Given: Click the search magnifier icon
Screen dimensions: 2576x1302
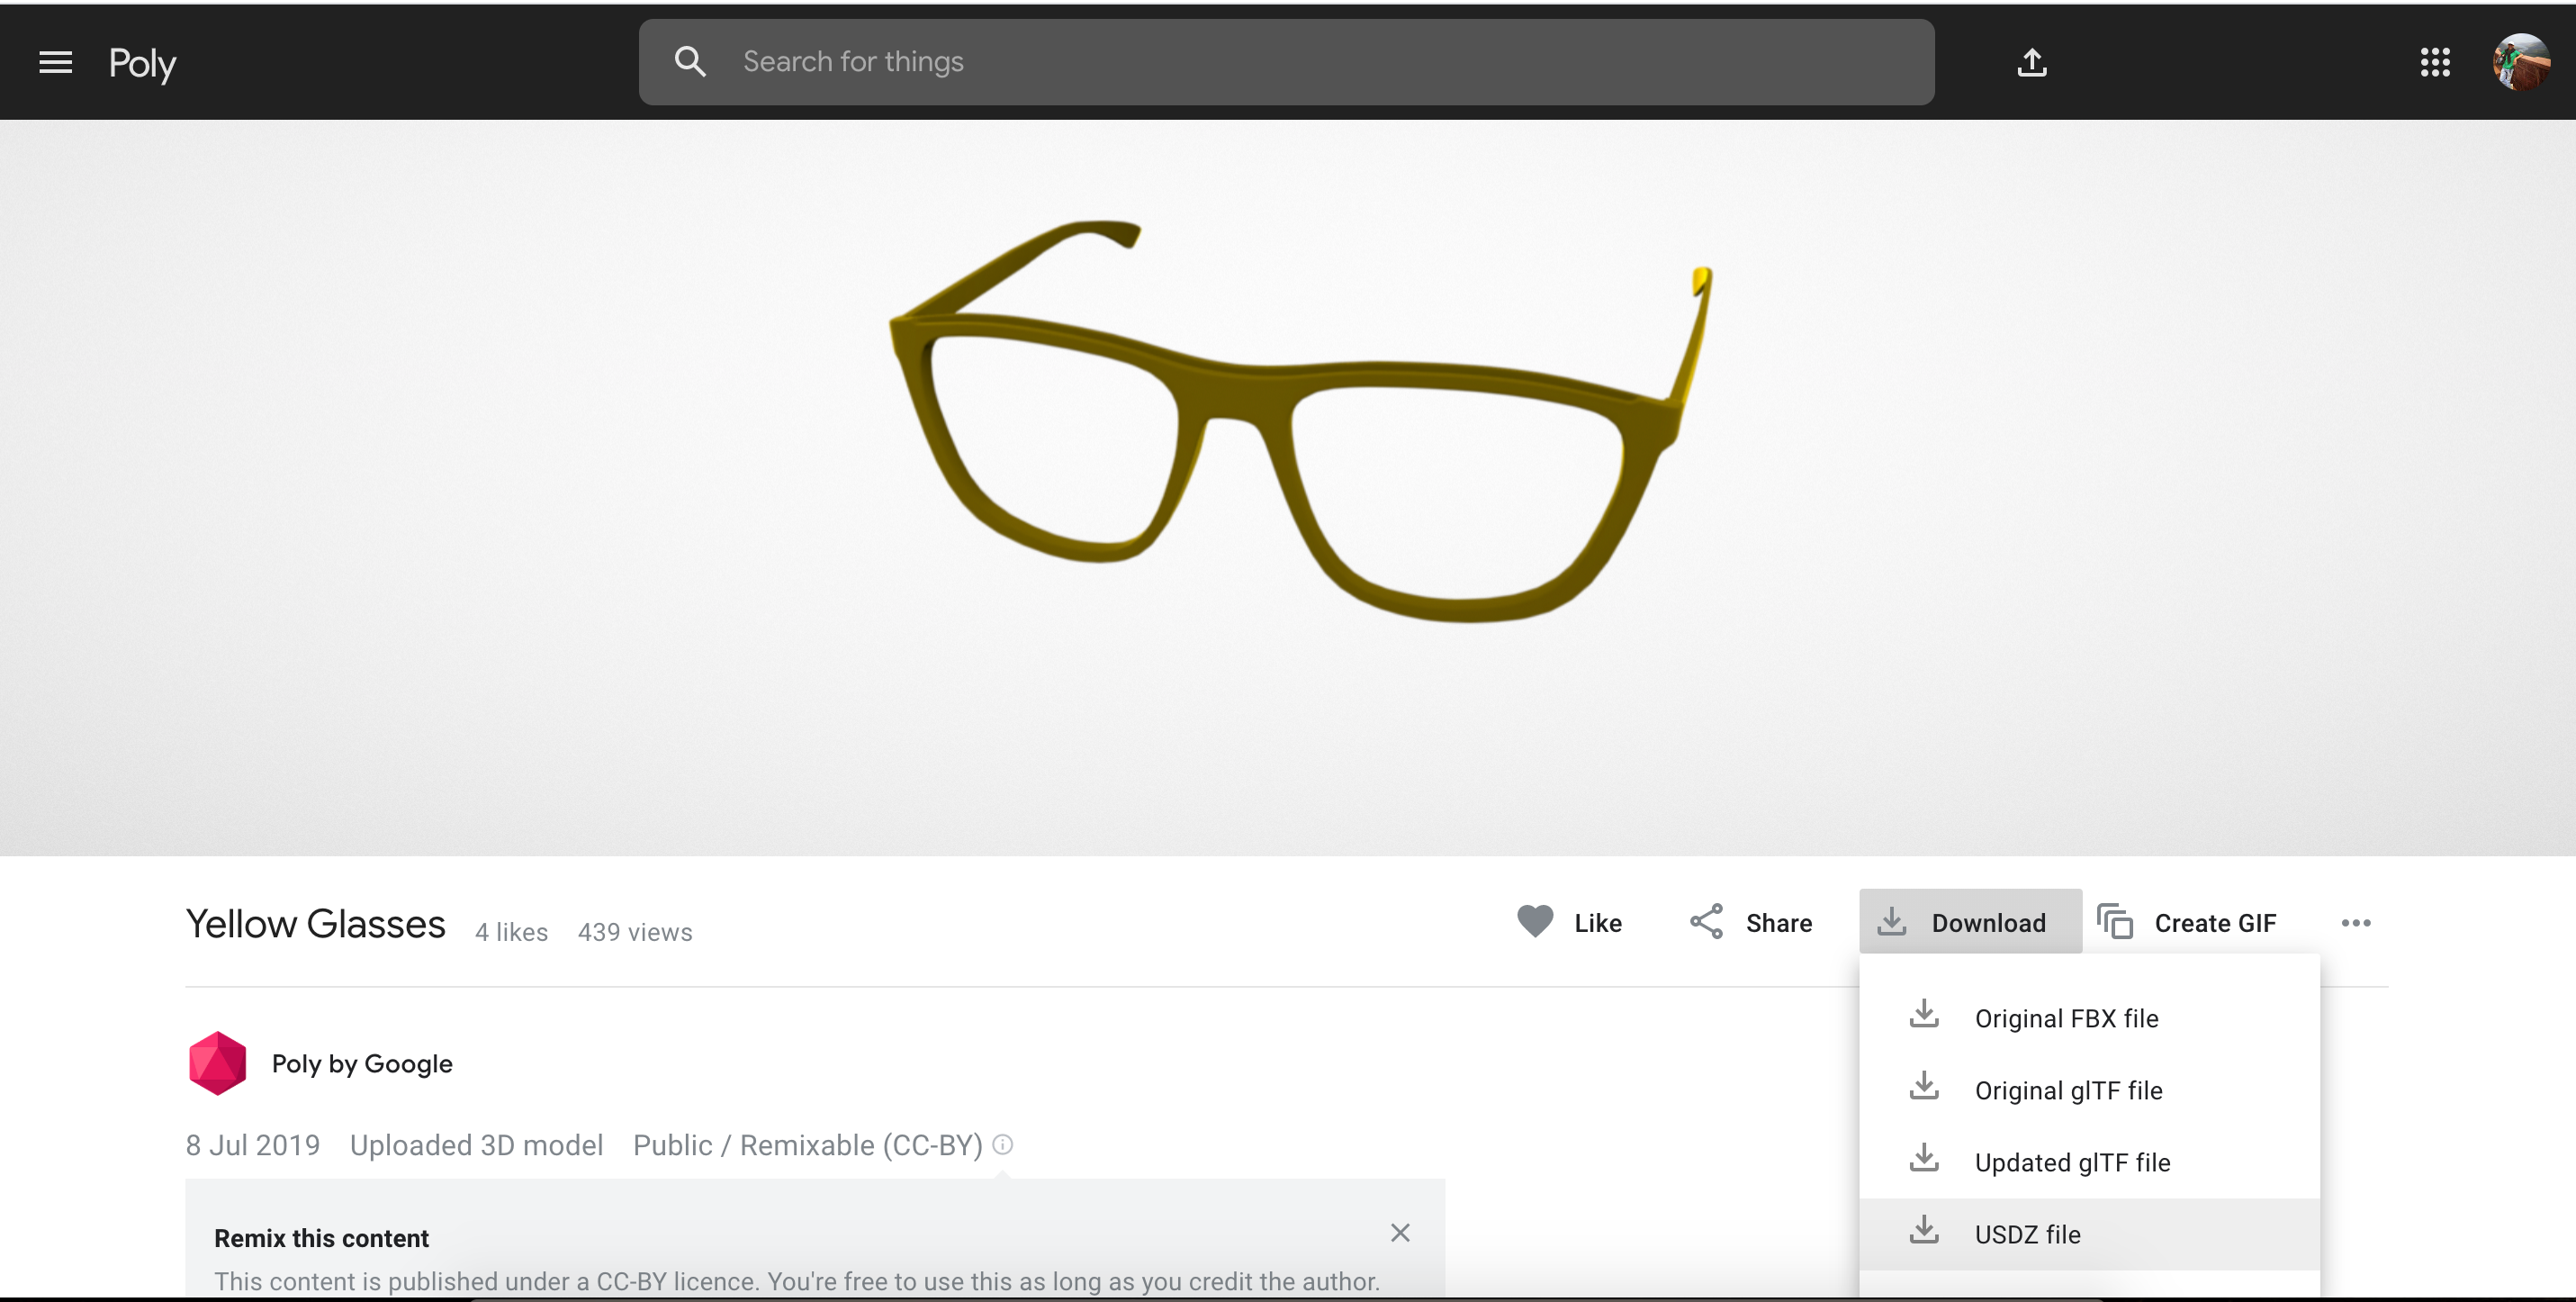Looking at the screenshot, I should point(689,62).
